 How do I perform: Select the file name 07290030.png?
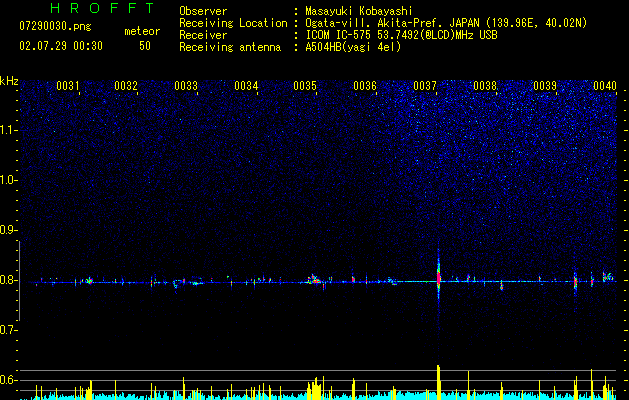coord(55,26)
